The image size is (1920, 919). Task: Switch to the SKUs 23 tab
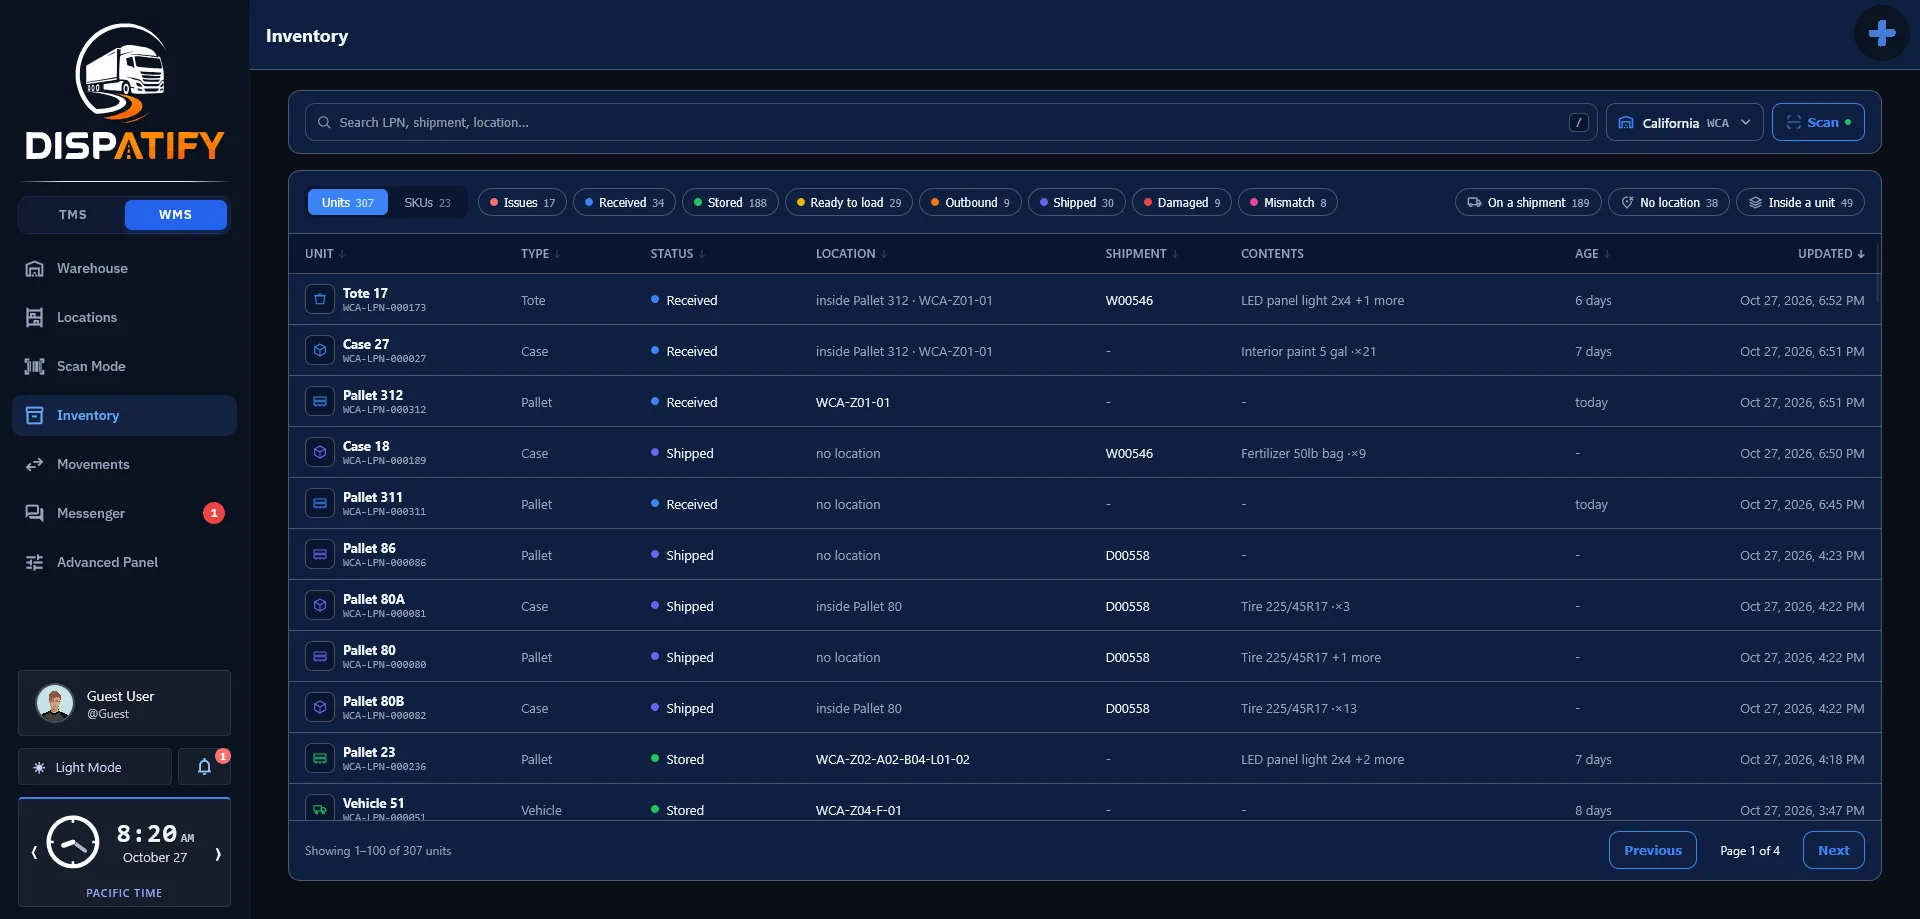[x=427, y=202]
